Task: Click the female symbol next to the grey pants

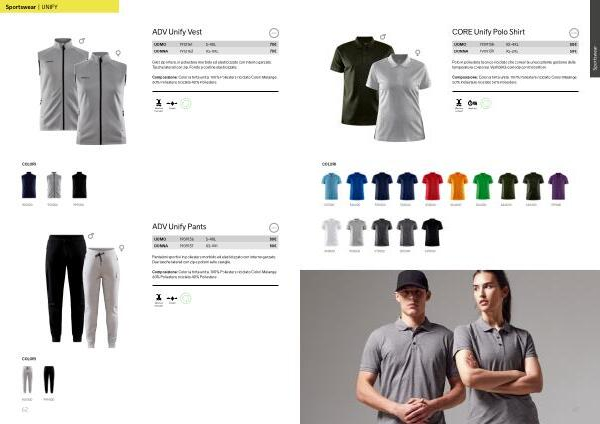Action: (122, 248)
